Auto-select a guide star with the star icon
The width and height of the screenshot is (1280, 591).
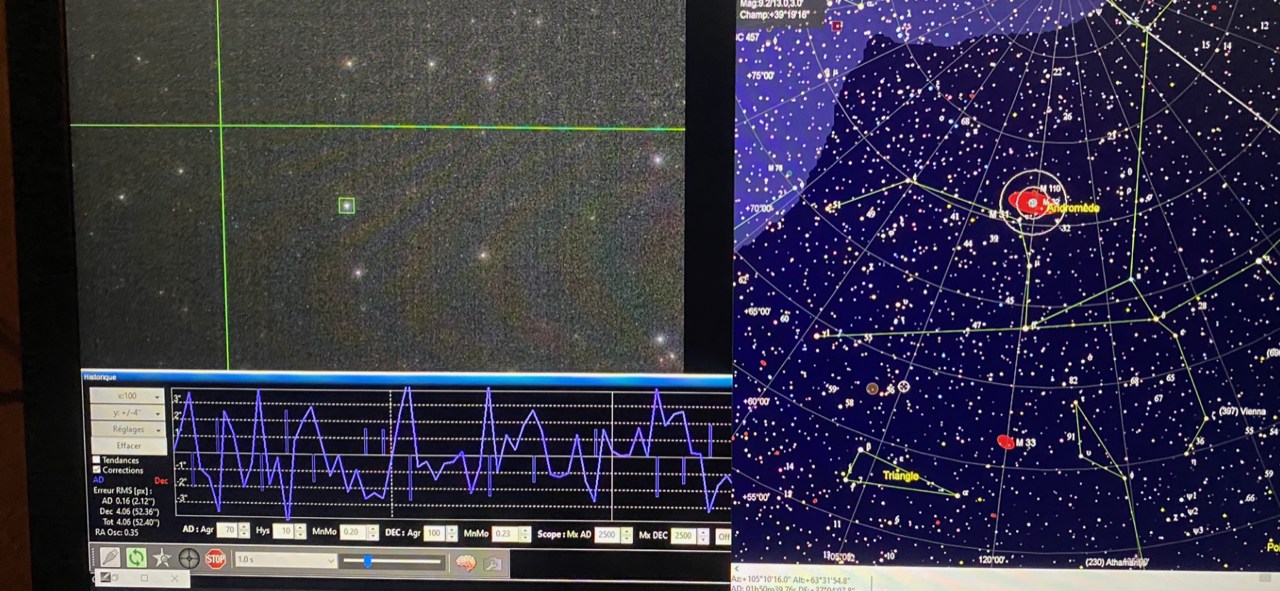[162, 558]
